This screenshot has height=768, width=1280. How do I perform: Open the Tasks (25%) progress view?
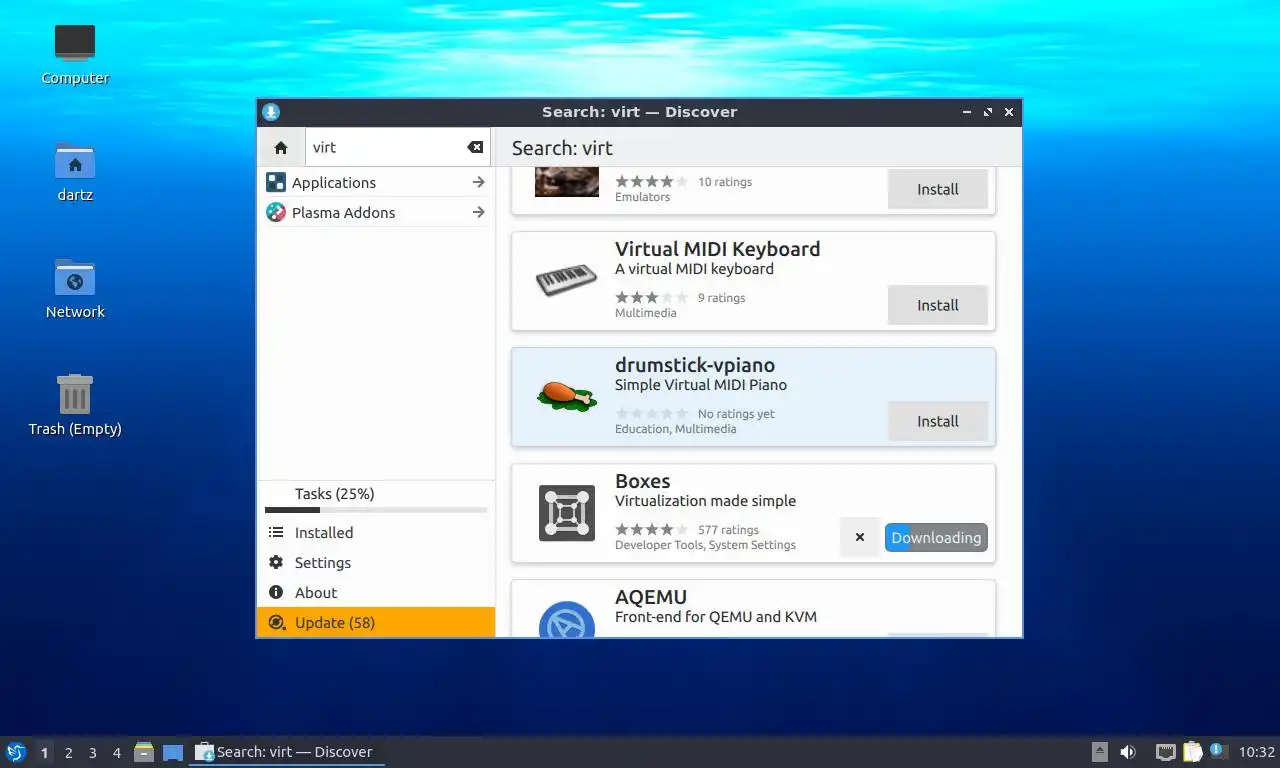376,498
